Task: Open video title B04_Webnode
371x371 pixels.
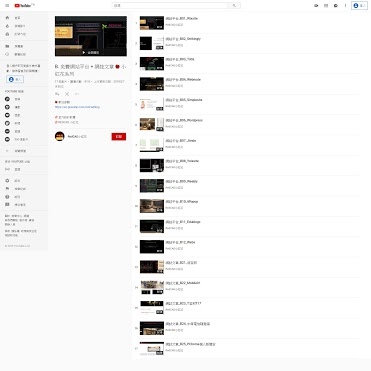Action: pos(183,80)
